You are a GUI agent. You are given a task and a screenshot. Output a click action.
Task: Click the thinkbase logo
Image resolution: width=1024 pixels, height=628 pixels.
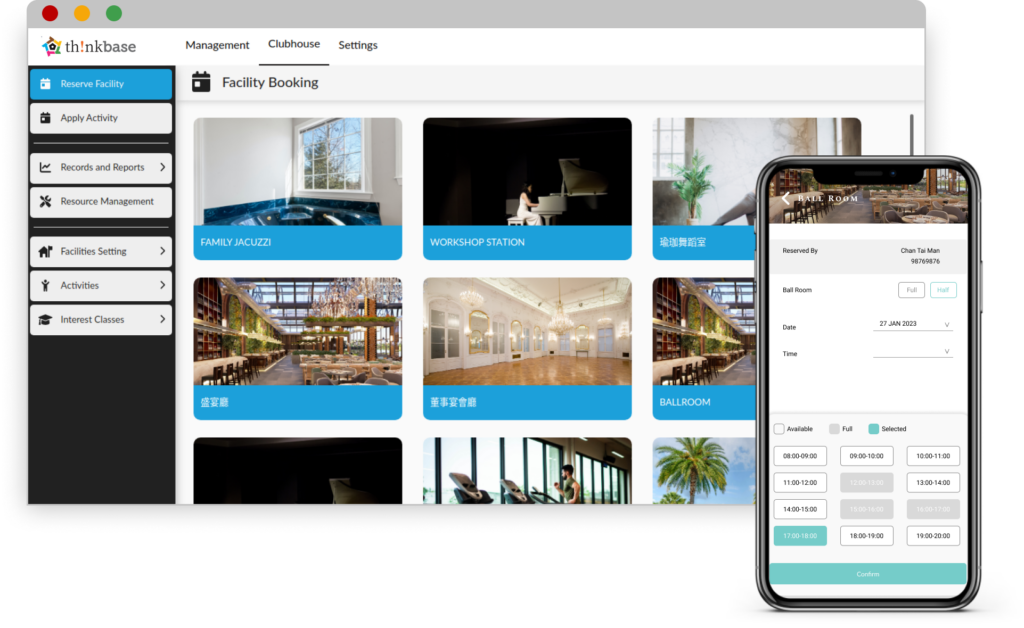click(89, 46)
